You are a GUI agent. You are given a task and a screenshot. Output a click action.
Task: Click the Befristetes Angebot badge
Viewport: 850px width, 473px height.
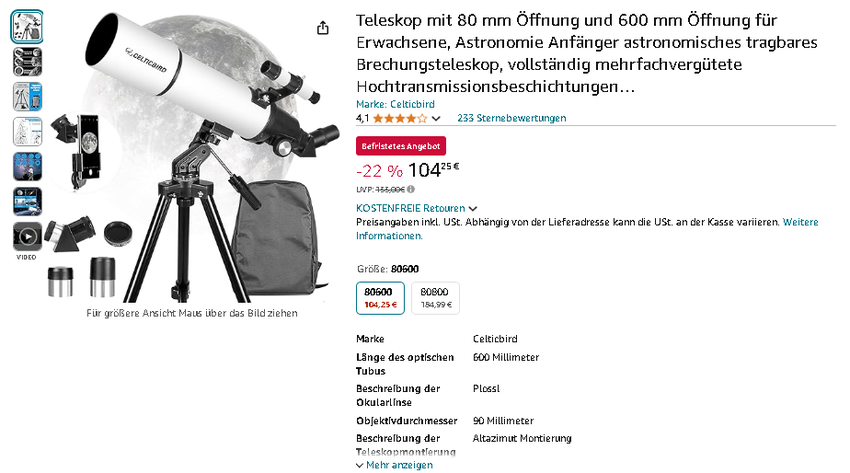tap(401, 146)
